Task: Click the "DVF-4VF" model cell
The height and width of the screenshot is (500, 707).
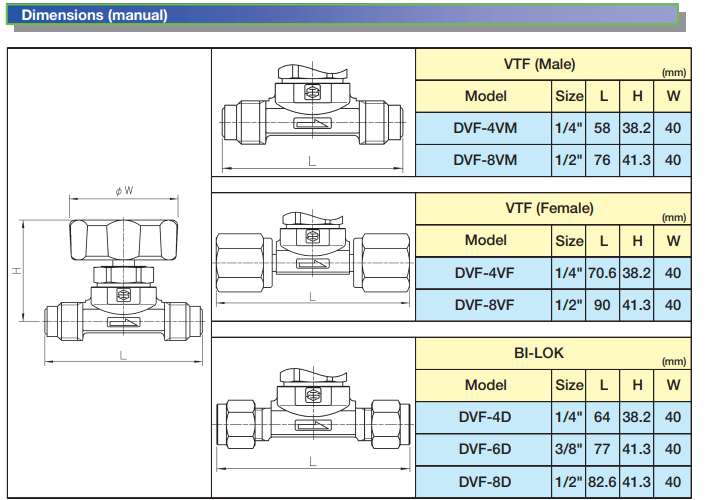Action: pyautogui.click(x=484, y=273)
